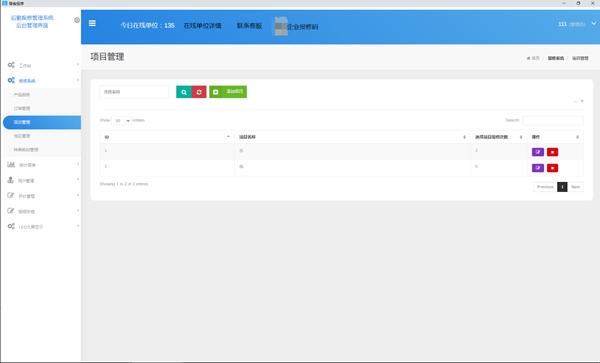Click the small gear icon beside sidebar title
The height and width of the screenshot is (363, 600).
pyautogui.click(x=77, y=20)
